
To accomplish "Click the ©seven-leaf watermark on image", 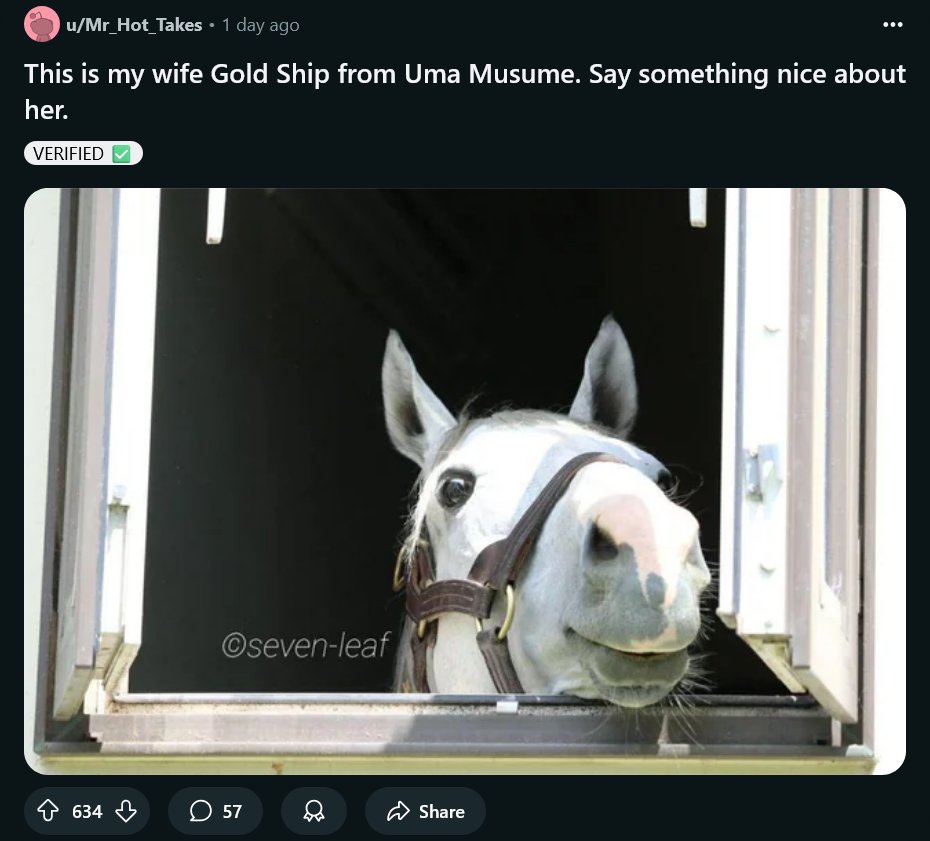I will pyautogui.click(x=306, y=645).
